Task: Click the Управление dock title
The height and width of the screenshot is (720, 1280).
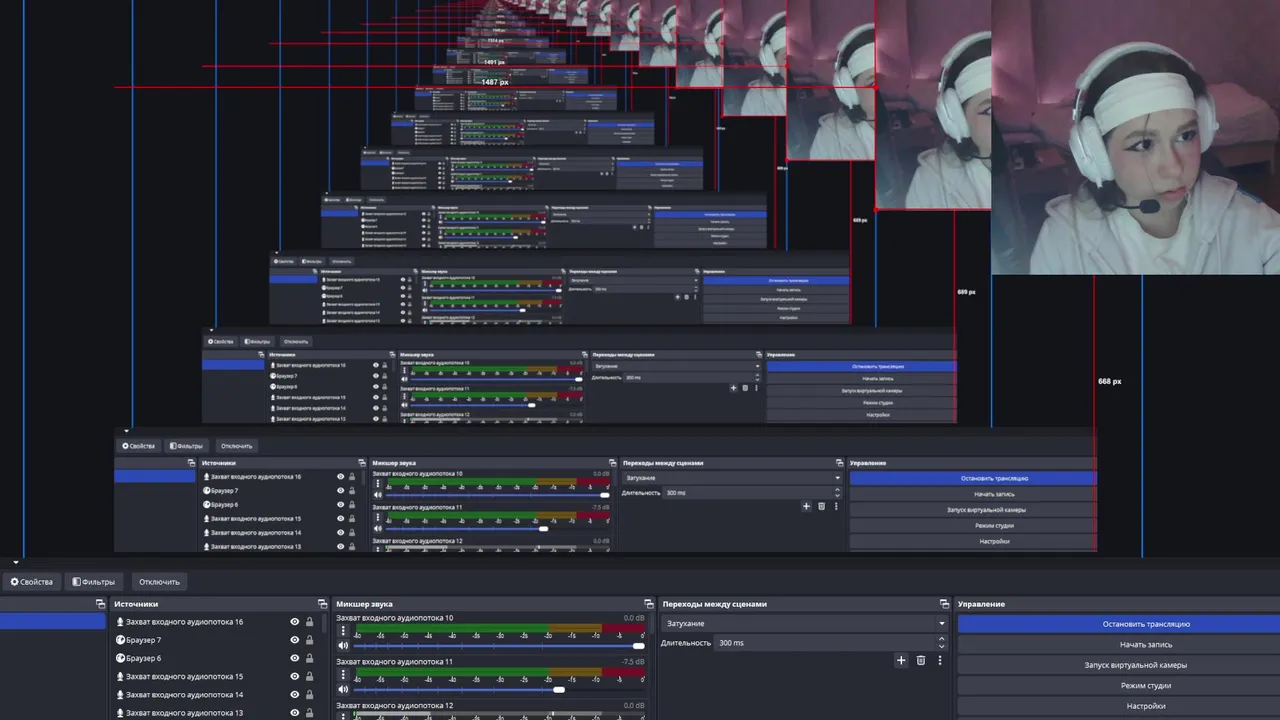Action: click(x=981, y=604)
